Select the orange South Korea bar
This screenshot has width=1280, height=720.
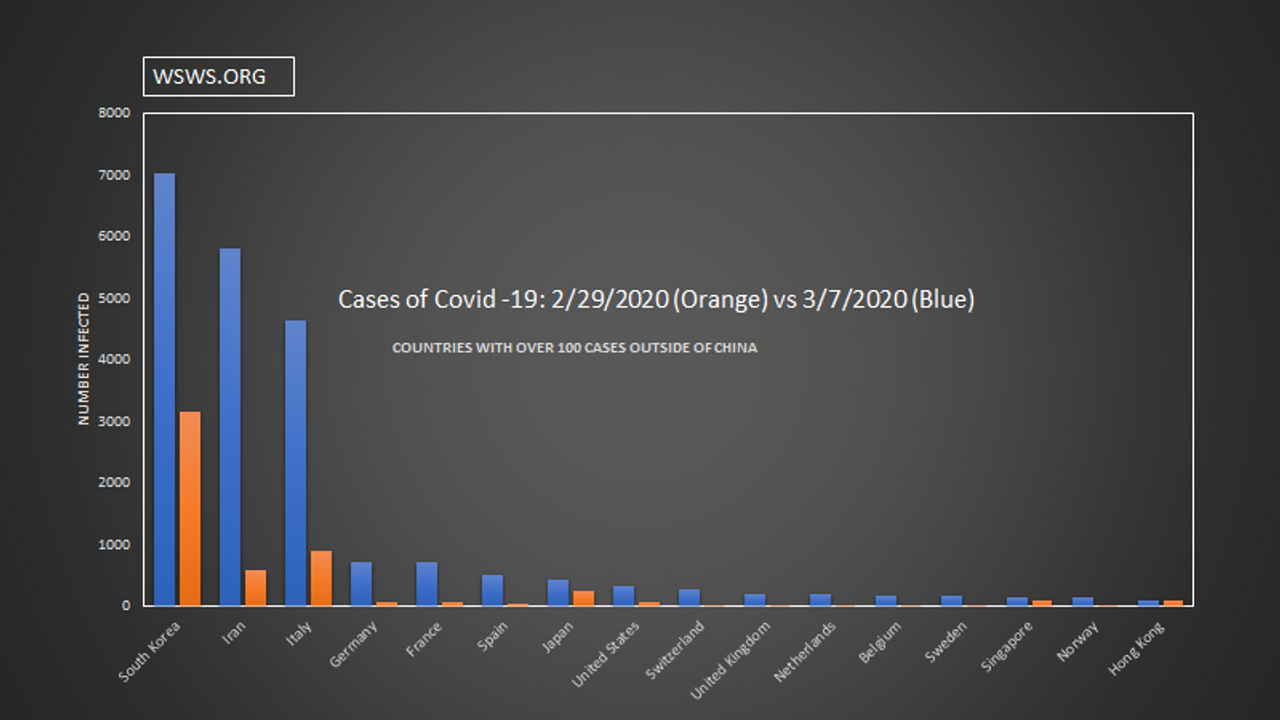coord(189,508)
